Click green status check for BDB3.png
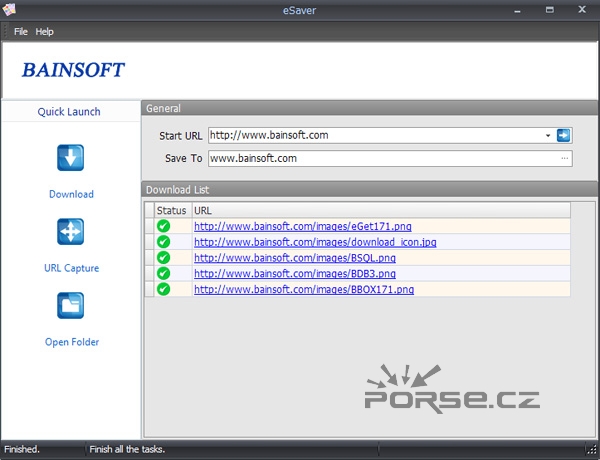600x460 pixels. 164,273
